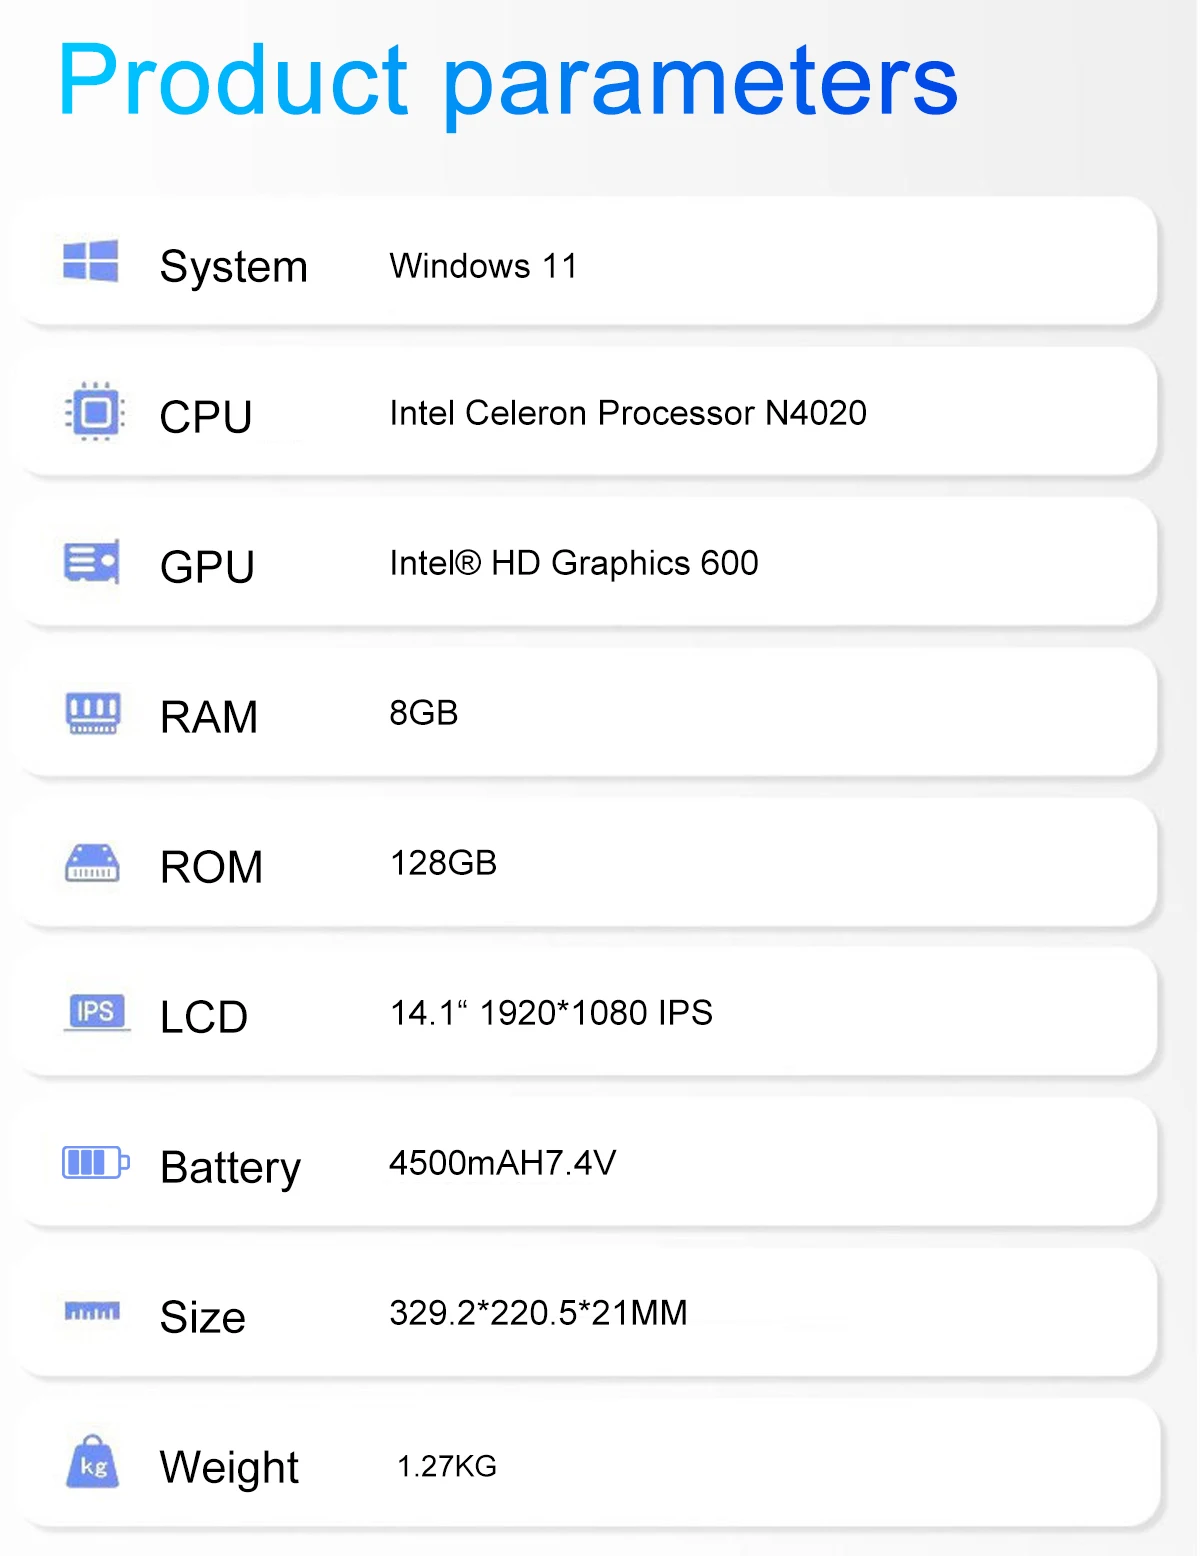This screenshot has height=1556, width=1200.
Task: Click 'Intel Celeron Processor N4020' text
Action: point(628,413)
